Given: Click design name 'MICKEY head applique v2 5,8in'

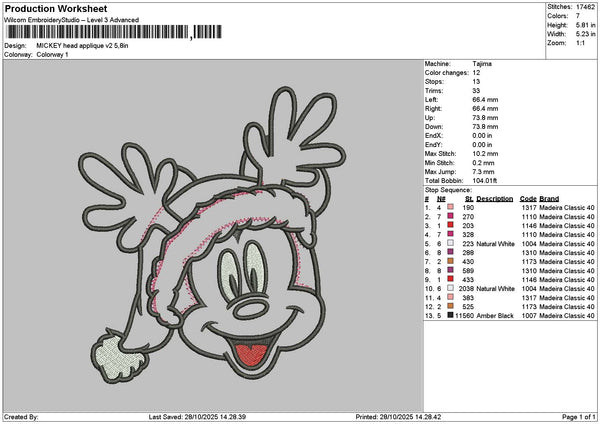Looking at the screenshot, I should click(x=82, y=46).
